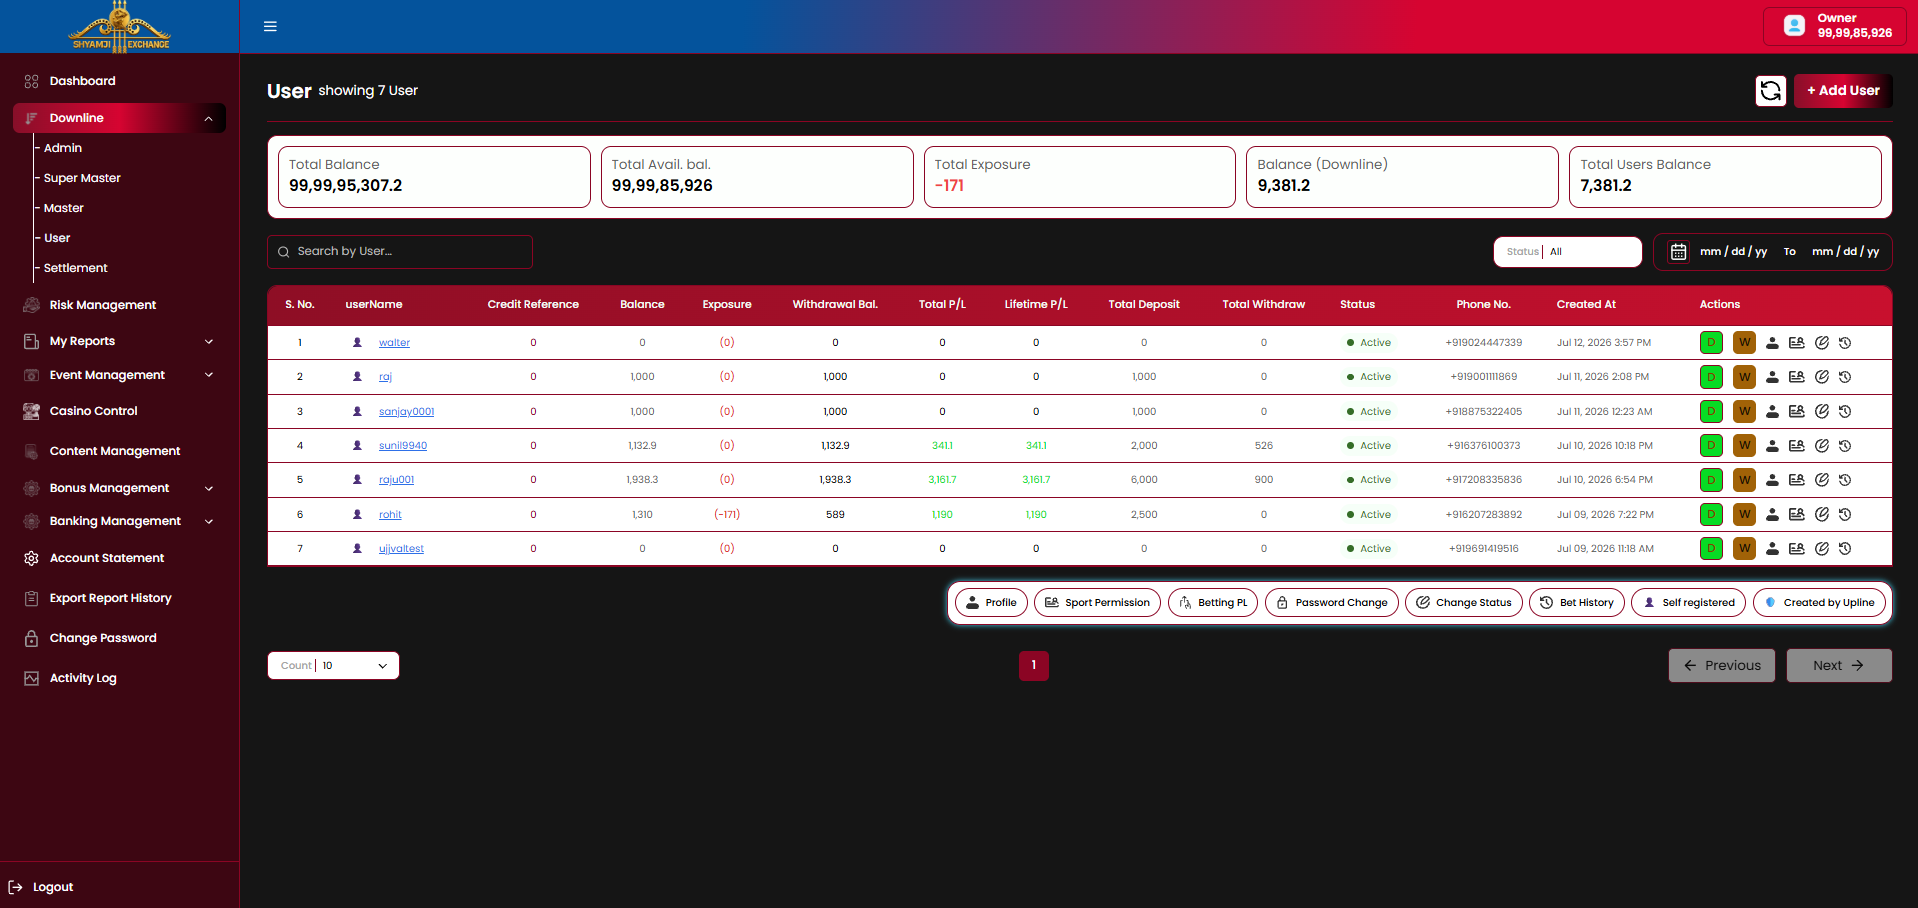Open the Status filter dropdown
Screen dimensions: 1918x908
[x=1567, y=252]
